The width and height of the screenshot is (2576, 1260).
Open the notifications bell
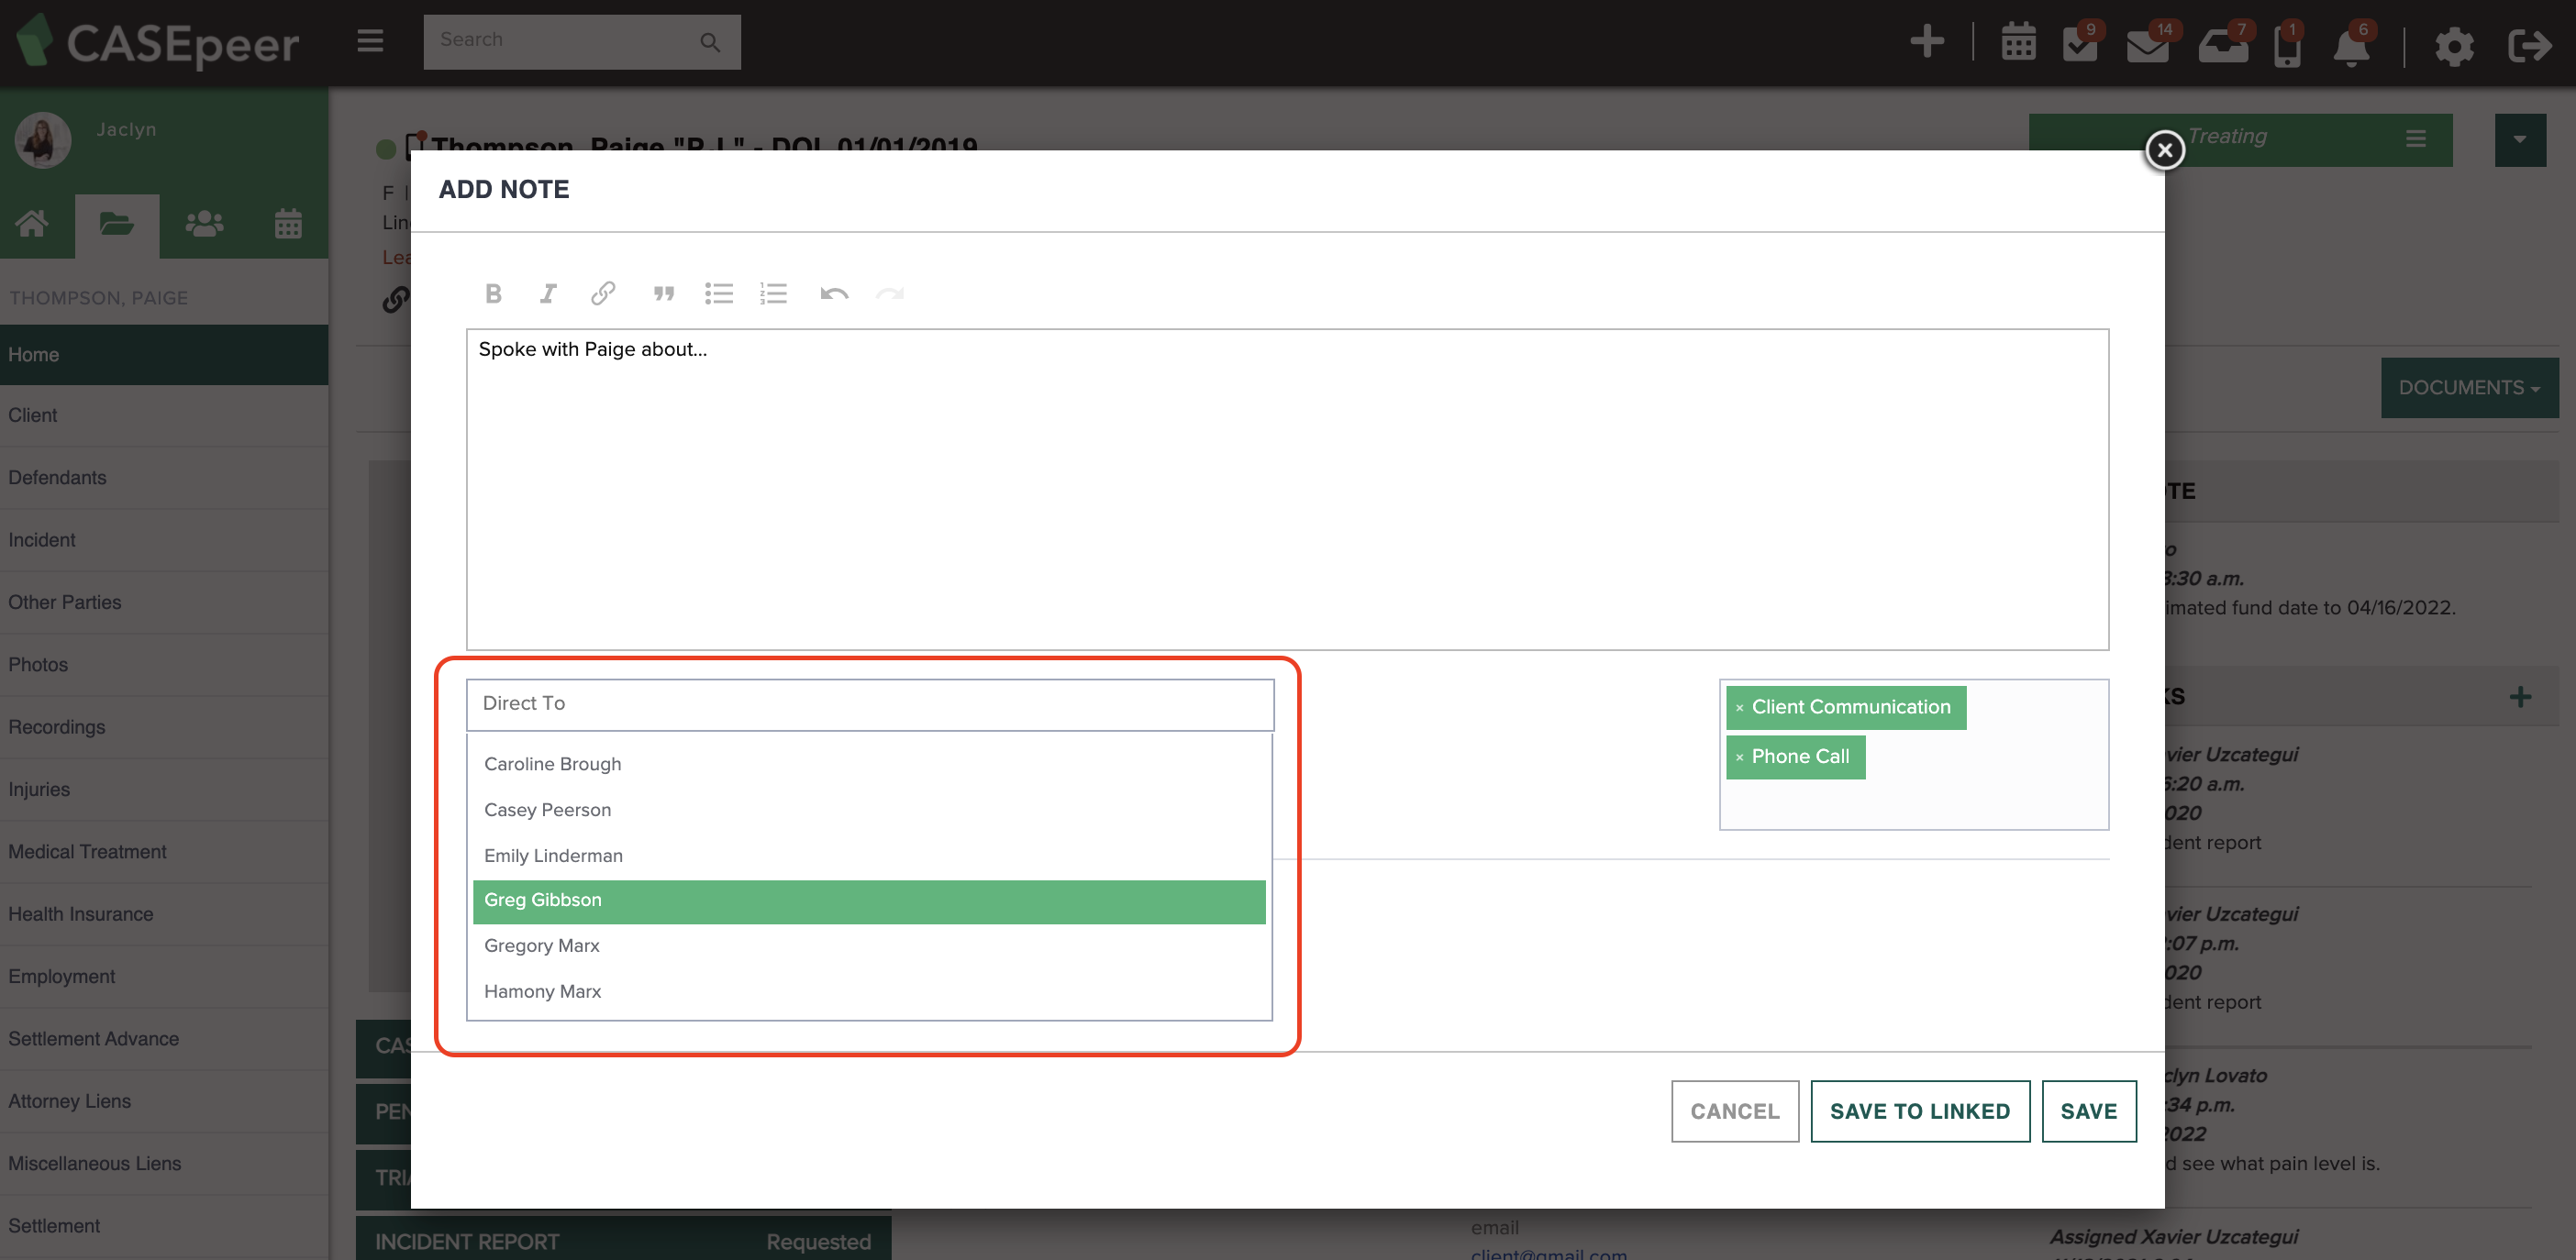[2353, 45]
